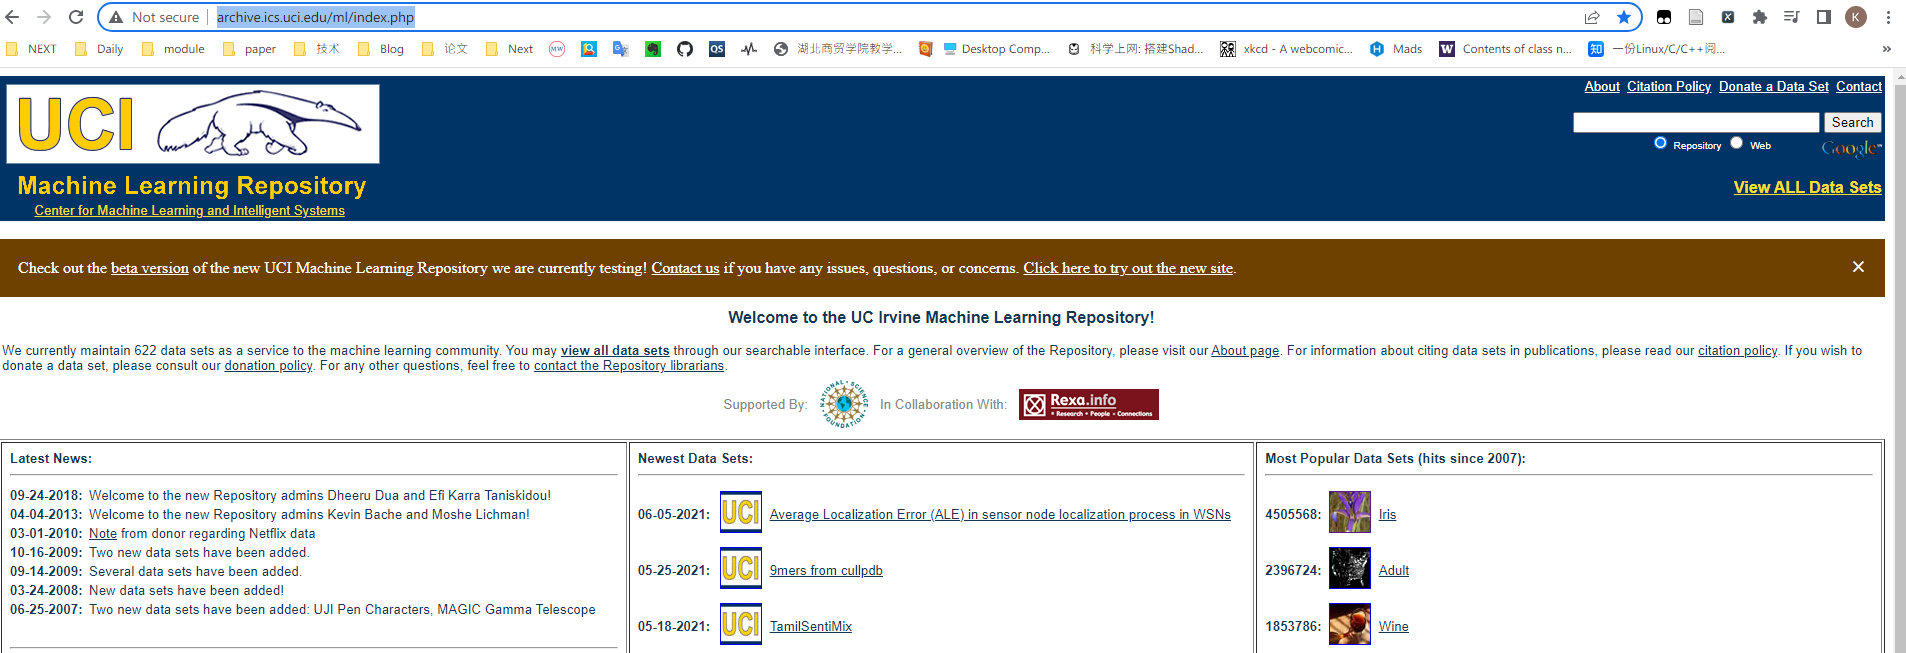Image resolution: width=1906 pixels, height=653 pixels.
Task: Click the share page icon in the address bar
Action: click(x=1592, y=17)
